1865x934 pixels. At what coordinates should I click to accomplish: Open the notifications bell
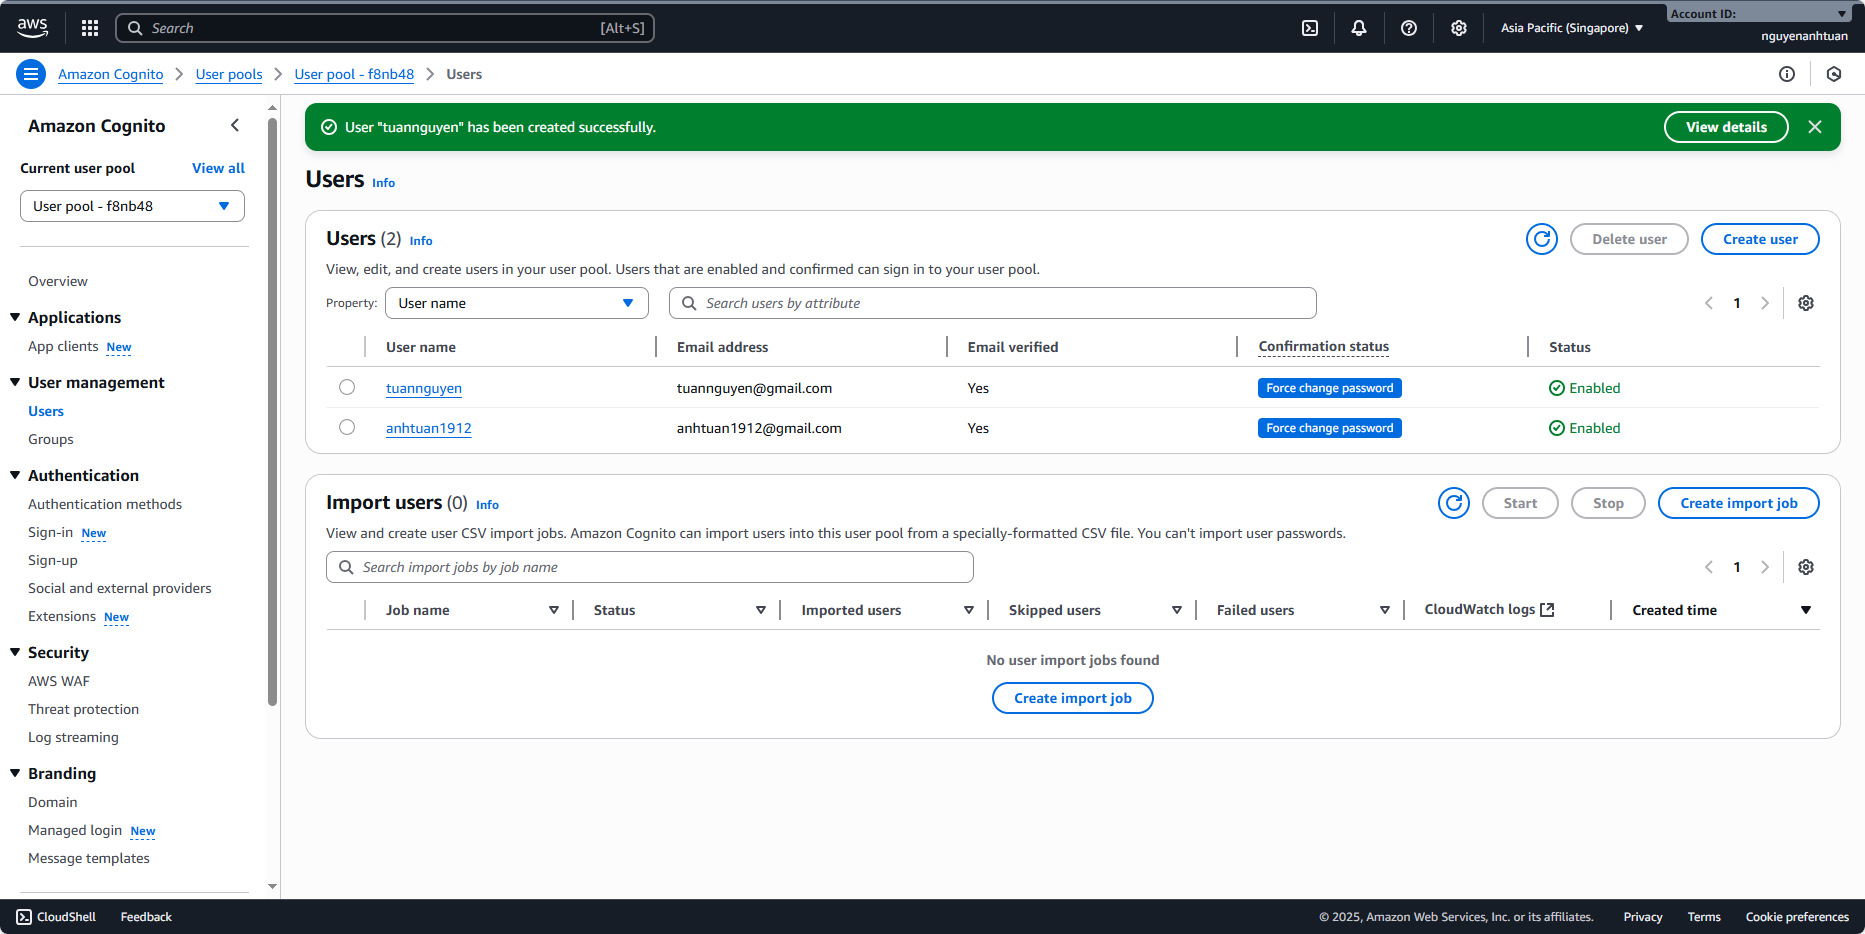(x=1358, y=28)
